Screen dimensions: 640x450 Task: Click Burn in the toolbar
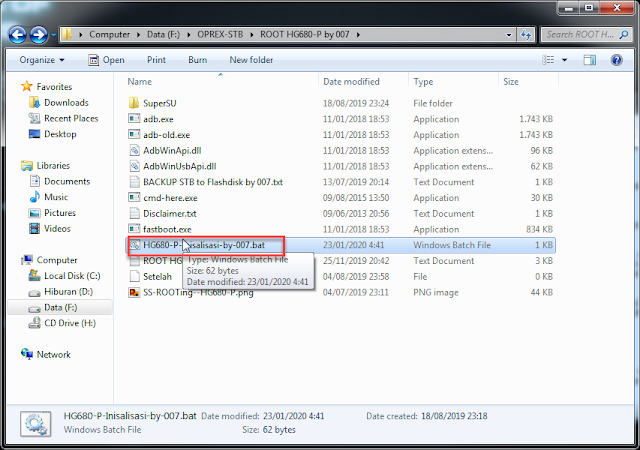(197, 60)
